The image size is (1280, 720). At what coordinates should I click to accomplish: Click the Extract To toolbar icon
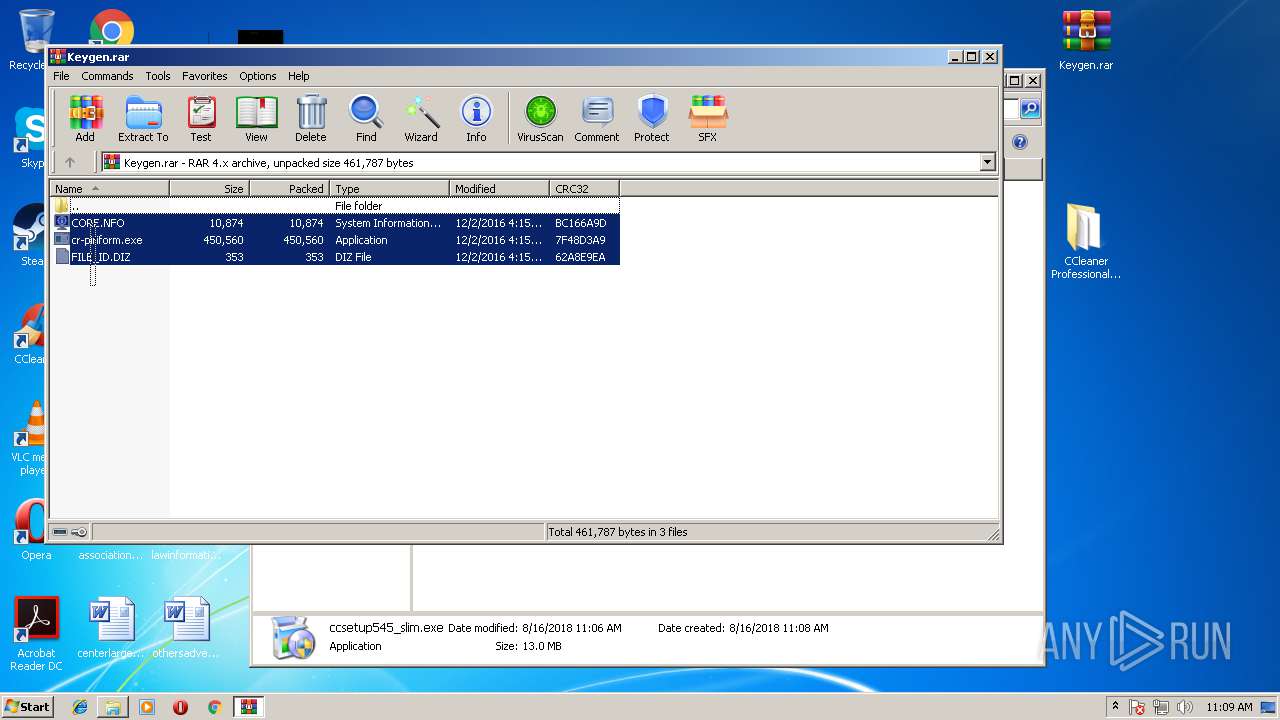click(143, 119)
